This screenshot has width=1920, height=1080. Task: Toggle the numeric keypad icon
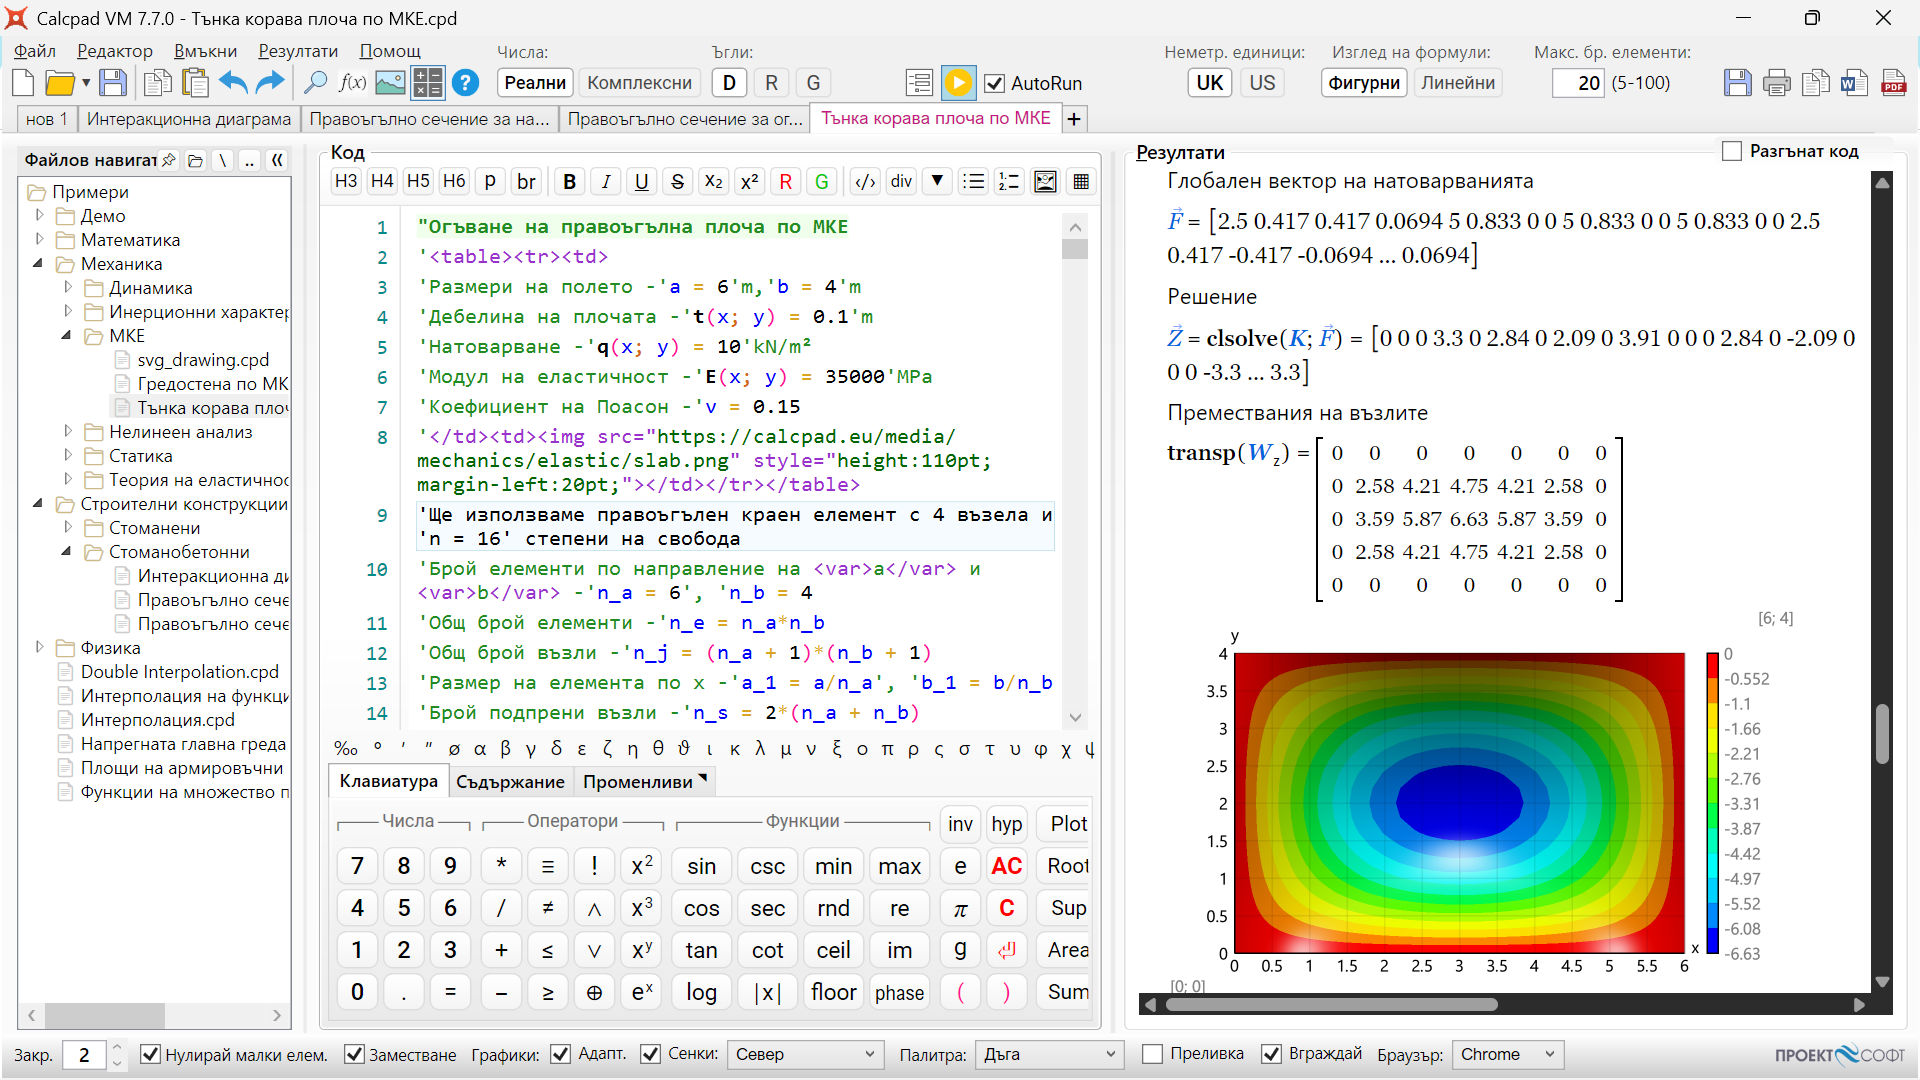point(428,83)
